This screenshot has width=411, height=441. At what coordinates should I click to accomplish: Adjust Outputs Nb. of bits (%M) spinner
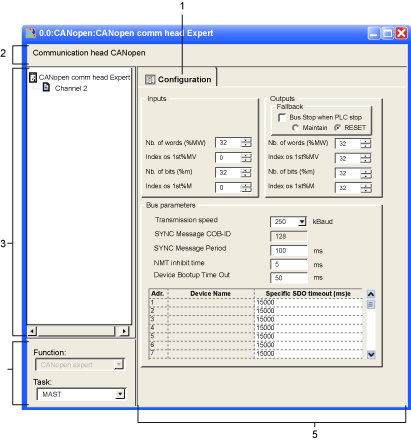click(366, 173)
